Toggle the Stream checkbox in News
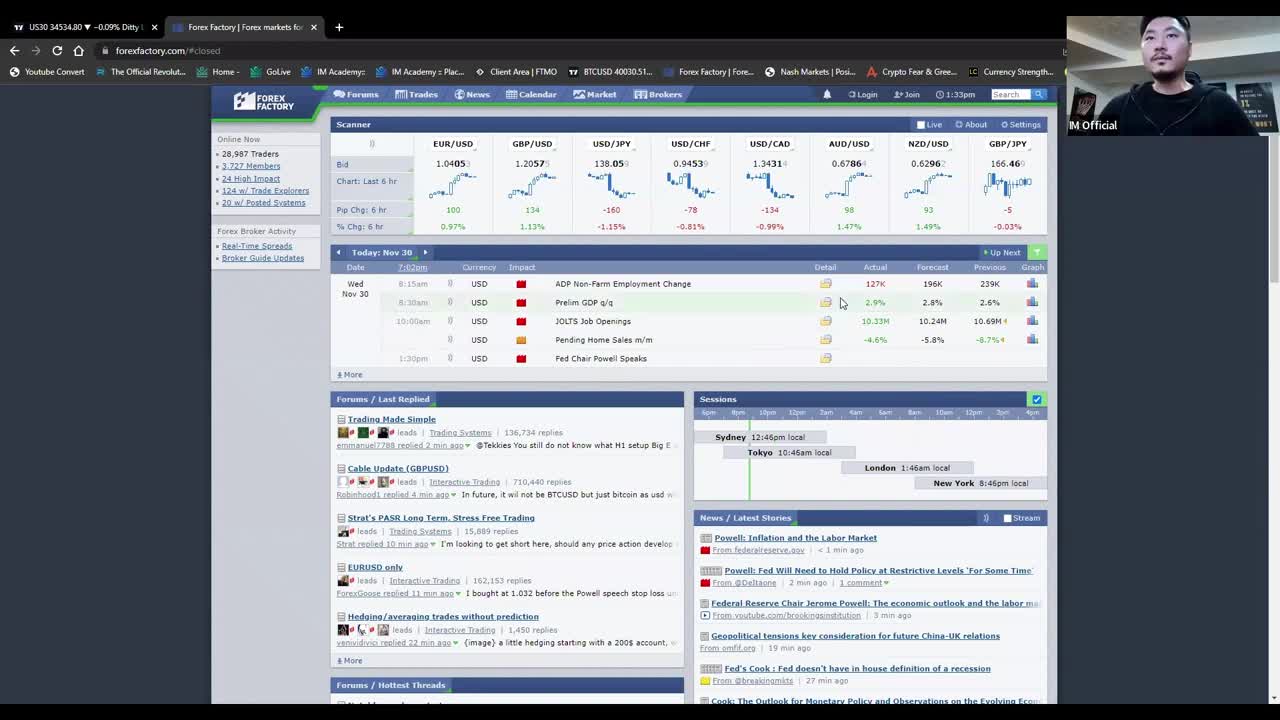 tap(1007, 518)
